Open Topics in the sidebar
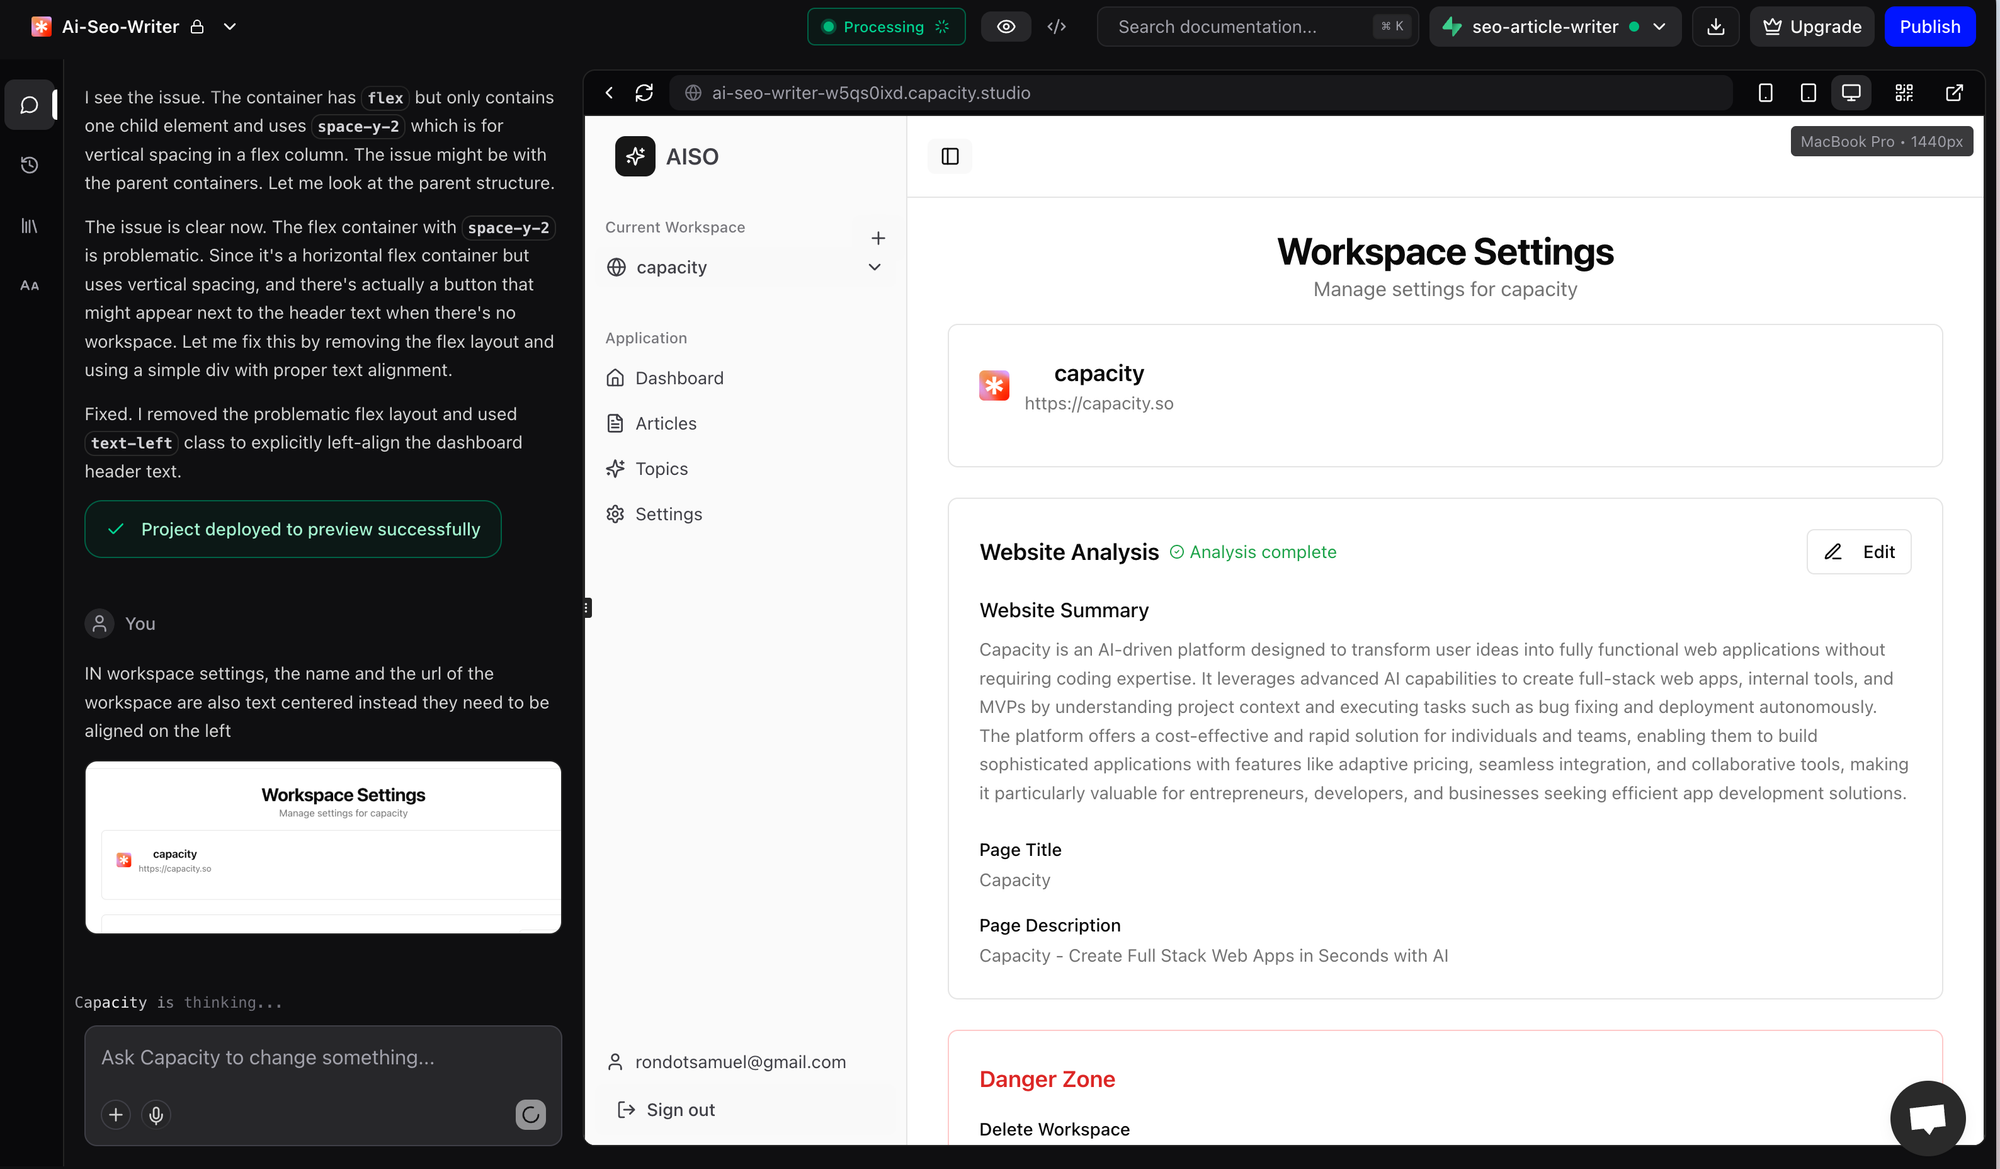Viewport: 2000px width, 1169px height. (661, 469)
